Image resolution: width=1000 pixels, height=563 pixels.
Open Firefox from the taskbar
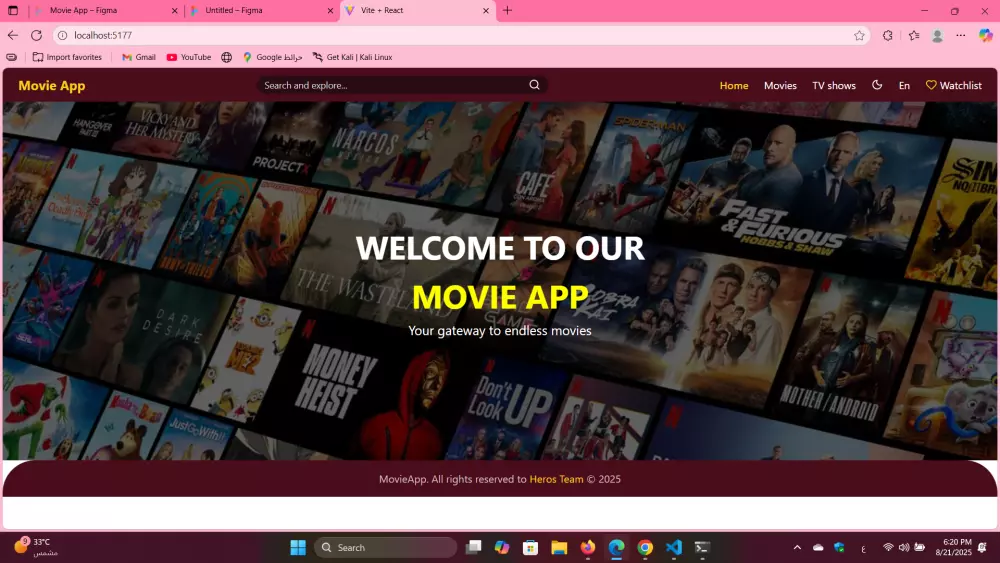[587, 547]
